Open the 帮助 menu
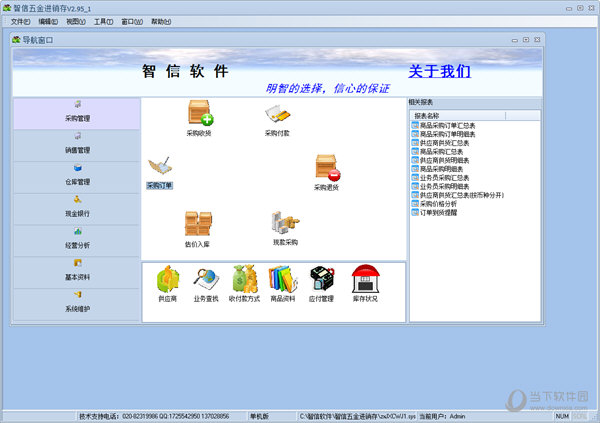Image resolution: width=600 pixels, height=423 pixels. click(x=161, y=22)
